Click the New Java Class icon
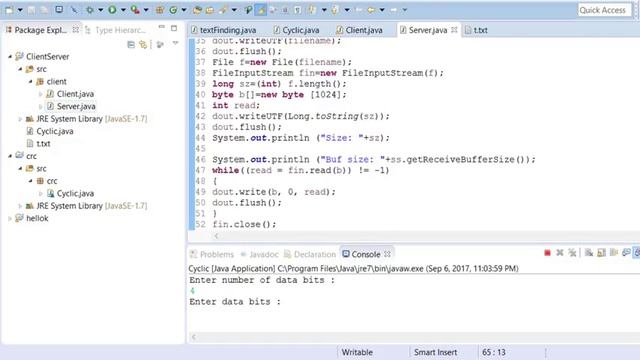 point(173,10)
